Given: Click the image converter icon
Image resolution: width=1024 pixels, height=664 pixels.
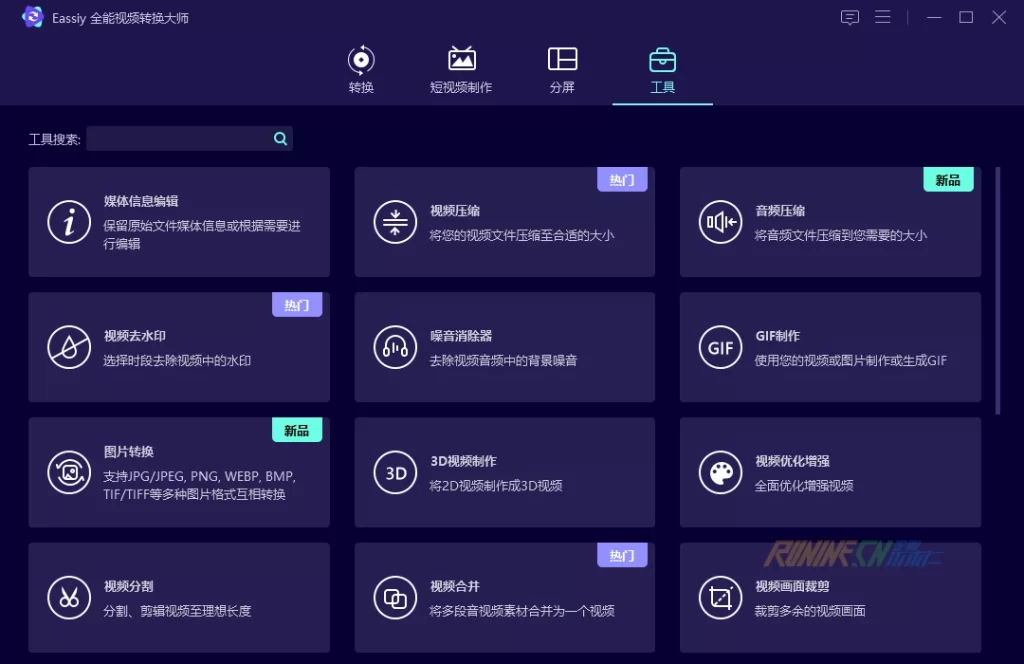Looking at the screenshot, I should tap(69, 472).
